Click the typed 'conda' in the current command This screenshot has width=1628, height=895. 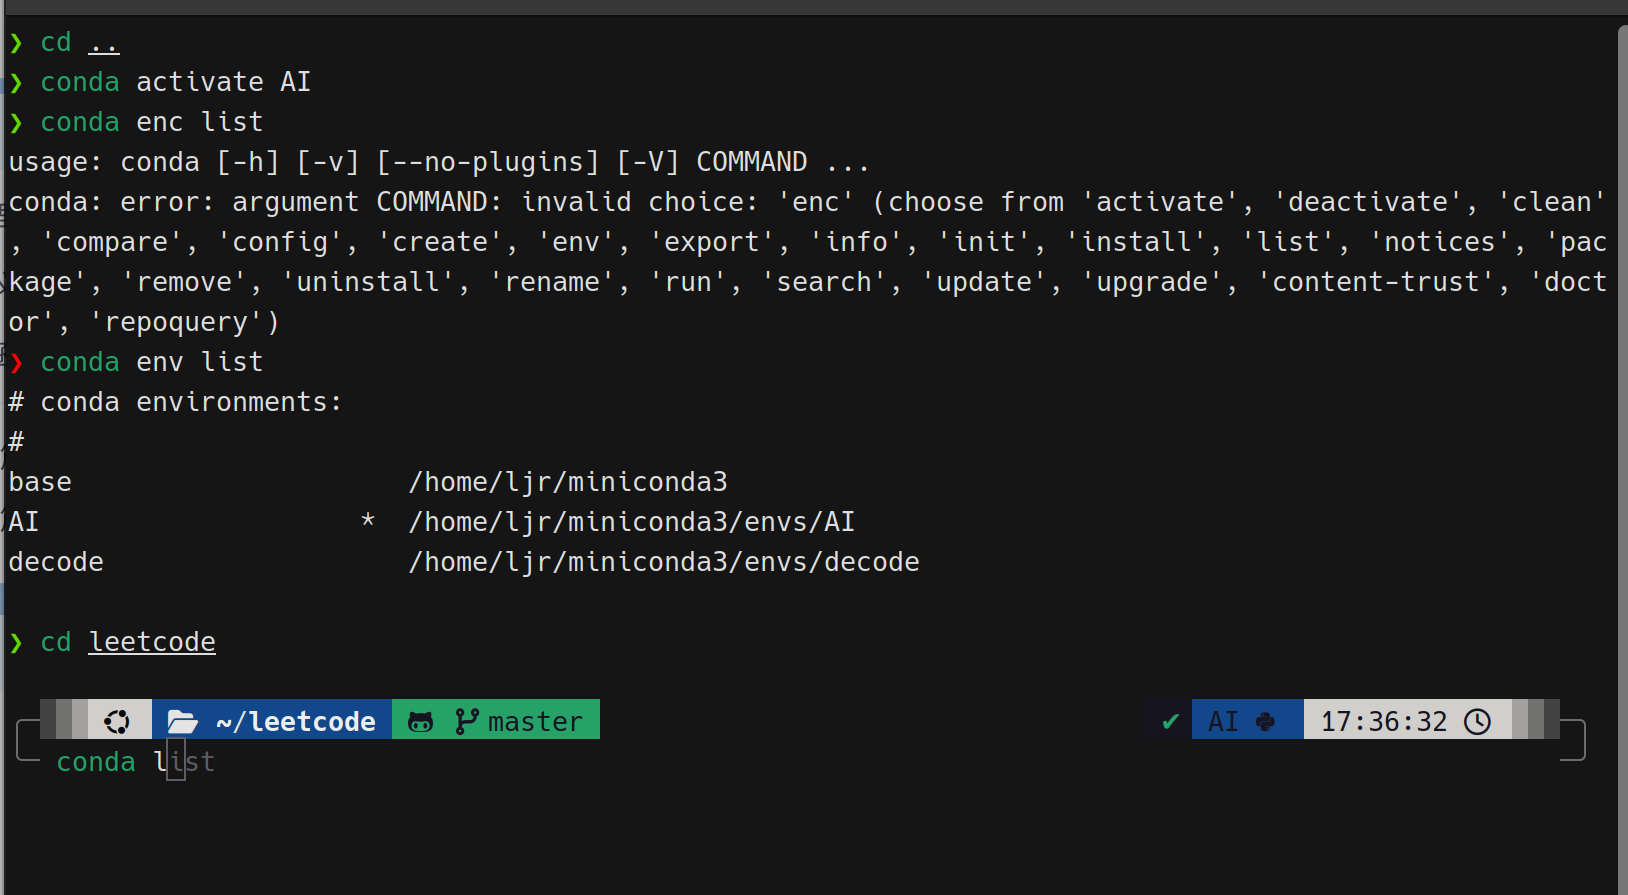pyautogui.click(x=96, y=762)
